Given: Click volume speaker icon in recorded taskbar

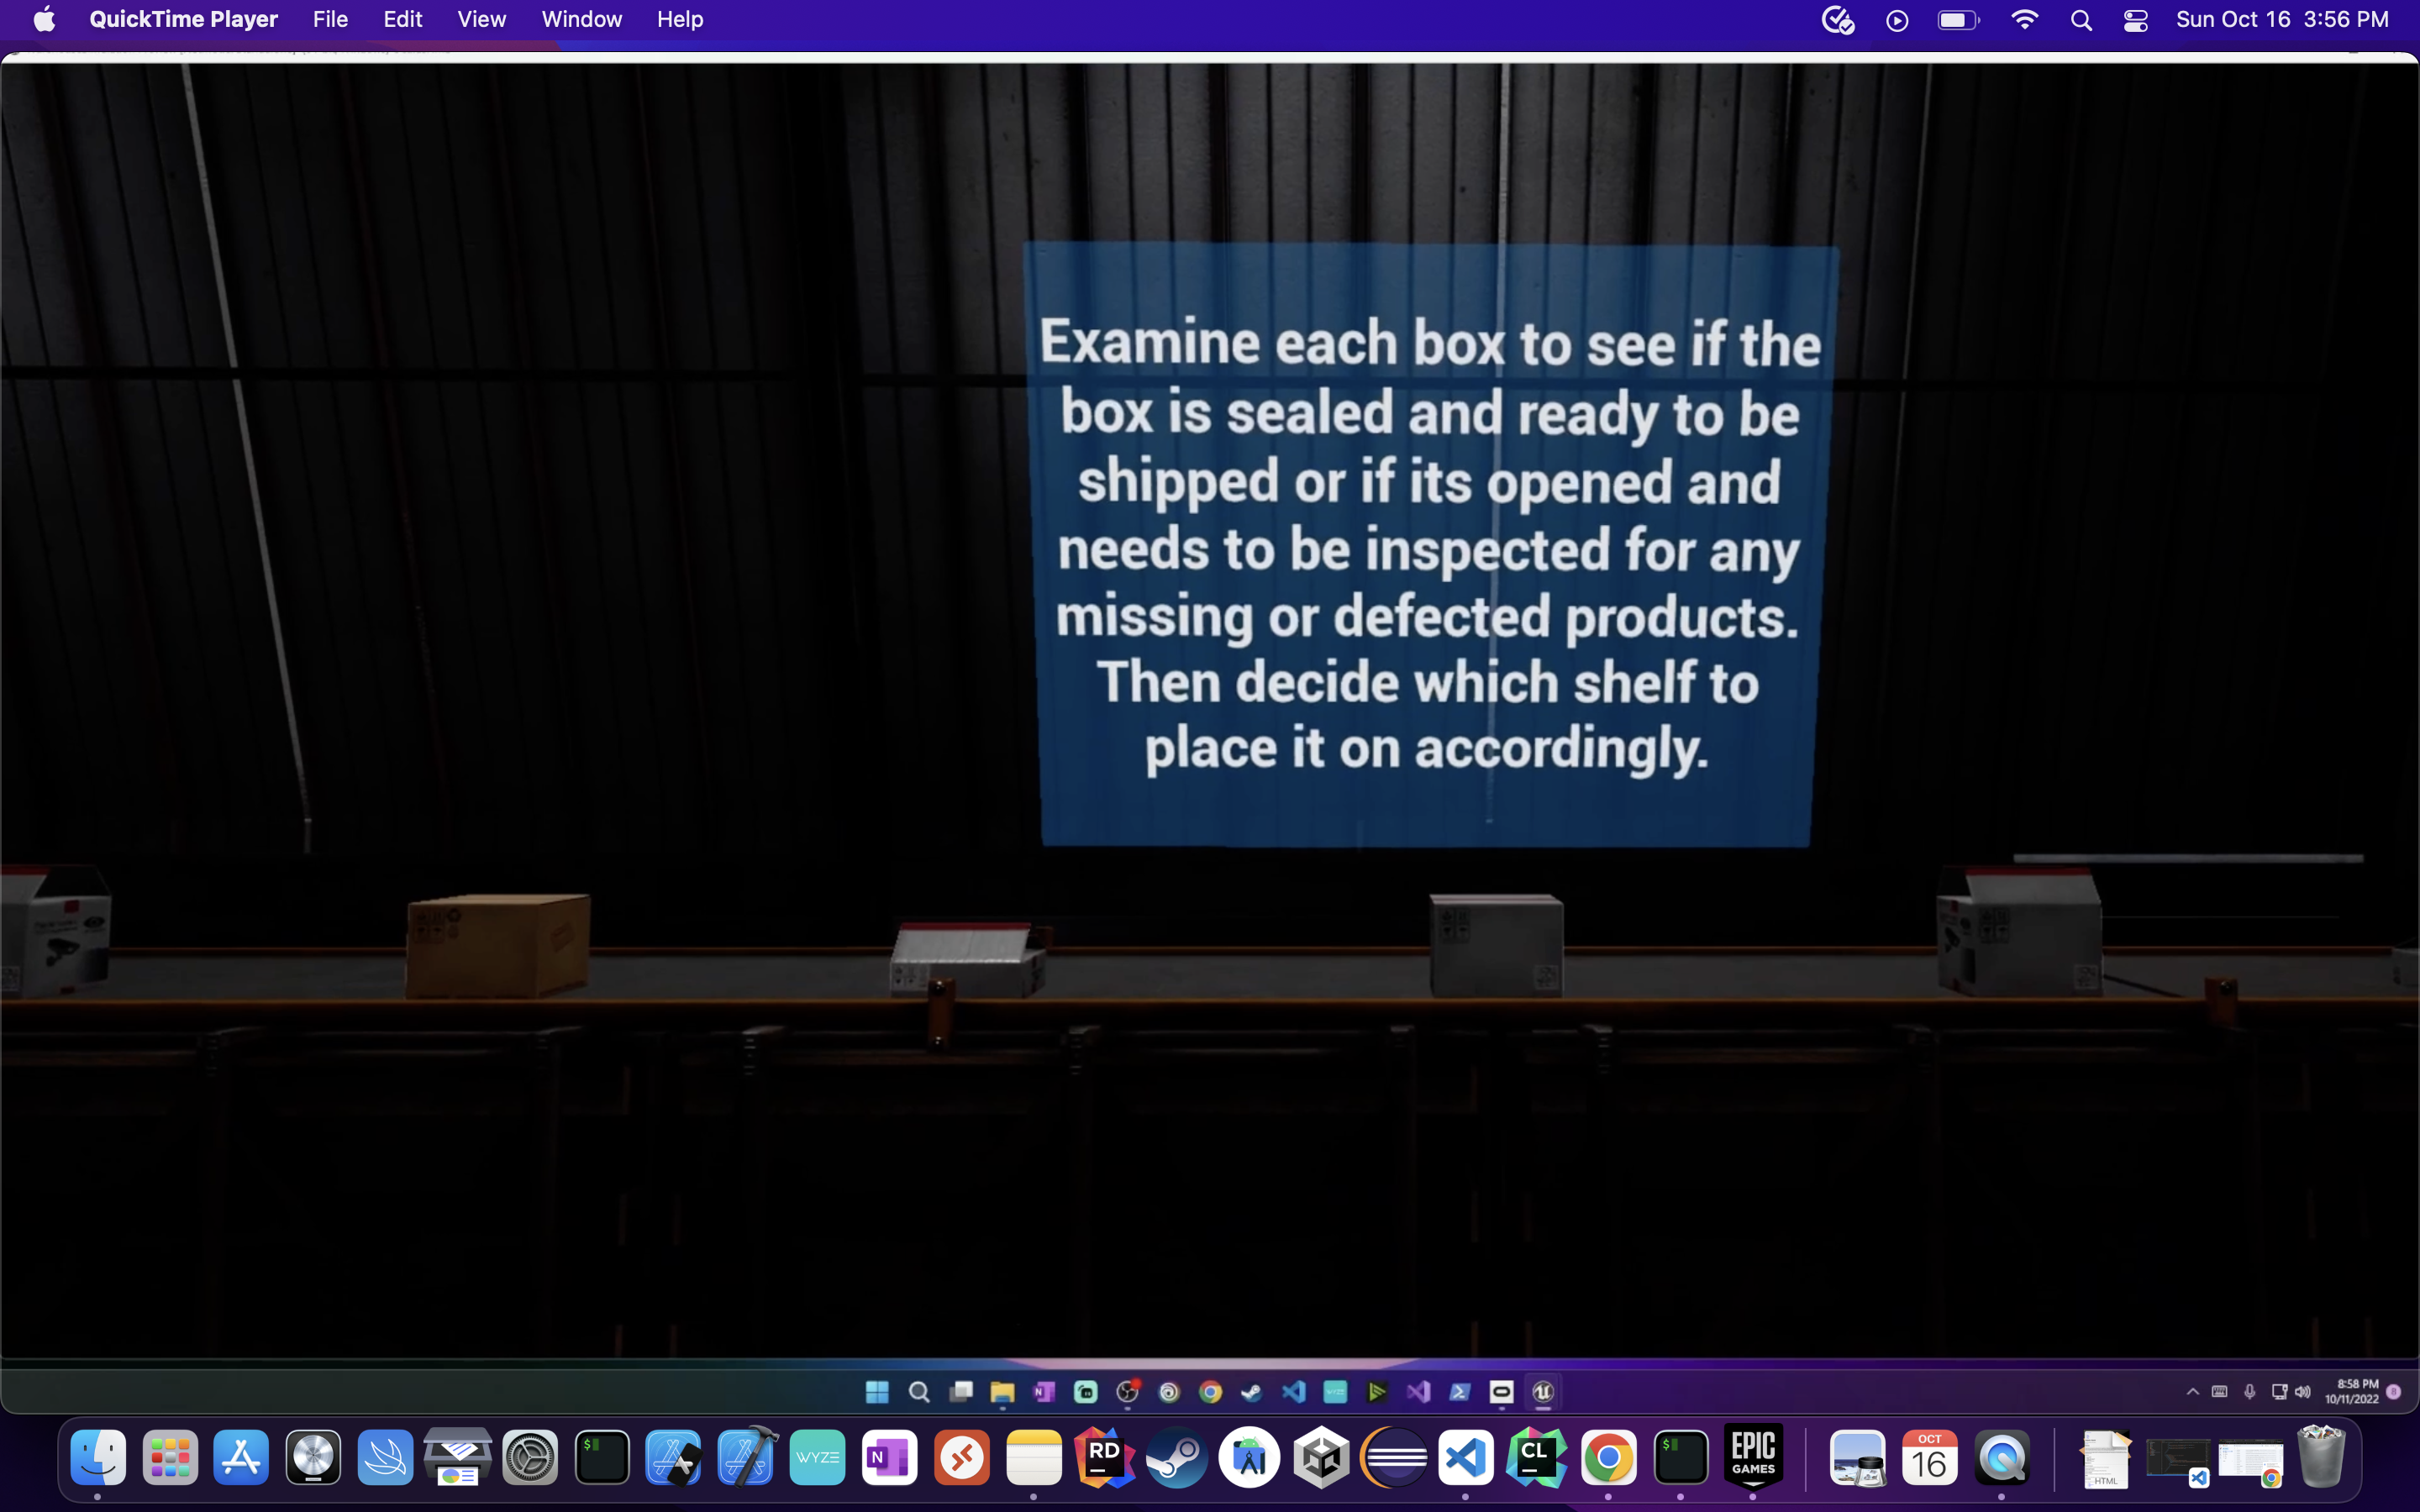Looking at the screenshot, I should click(x=2303, y=1392).
